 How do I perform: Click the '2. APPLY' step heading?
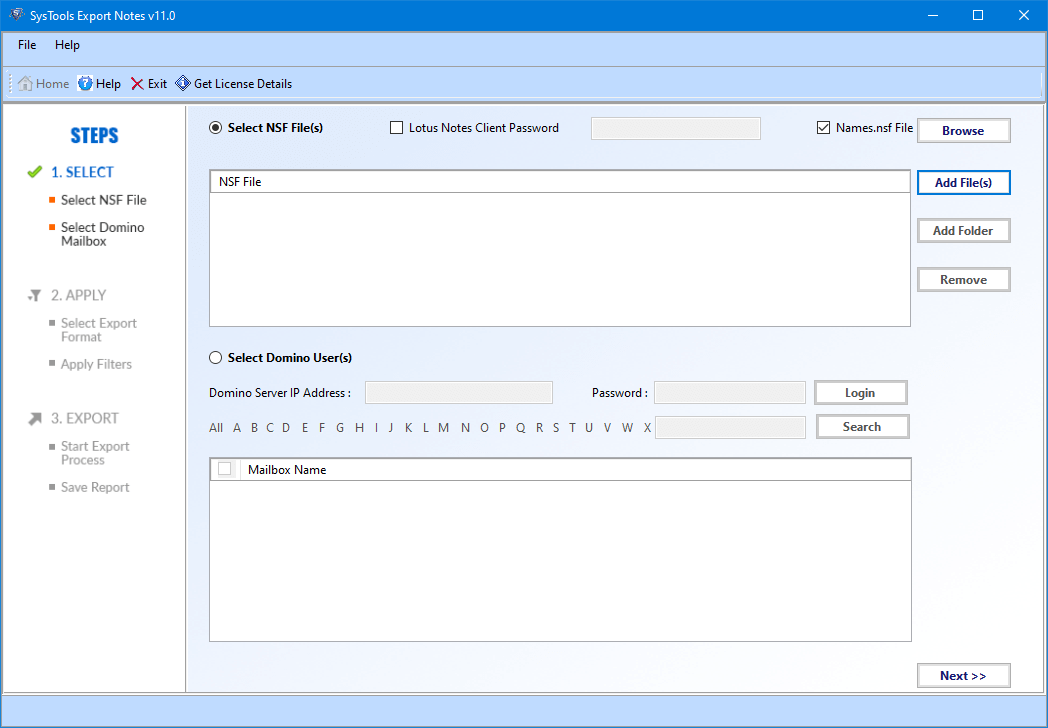click(79, 295)
